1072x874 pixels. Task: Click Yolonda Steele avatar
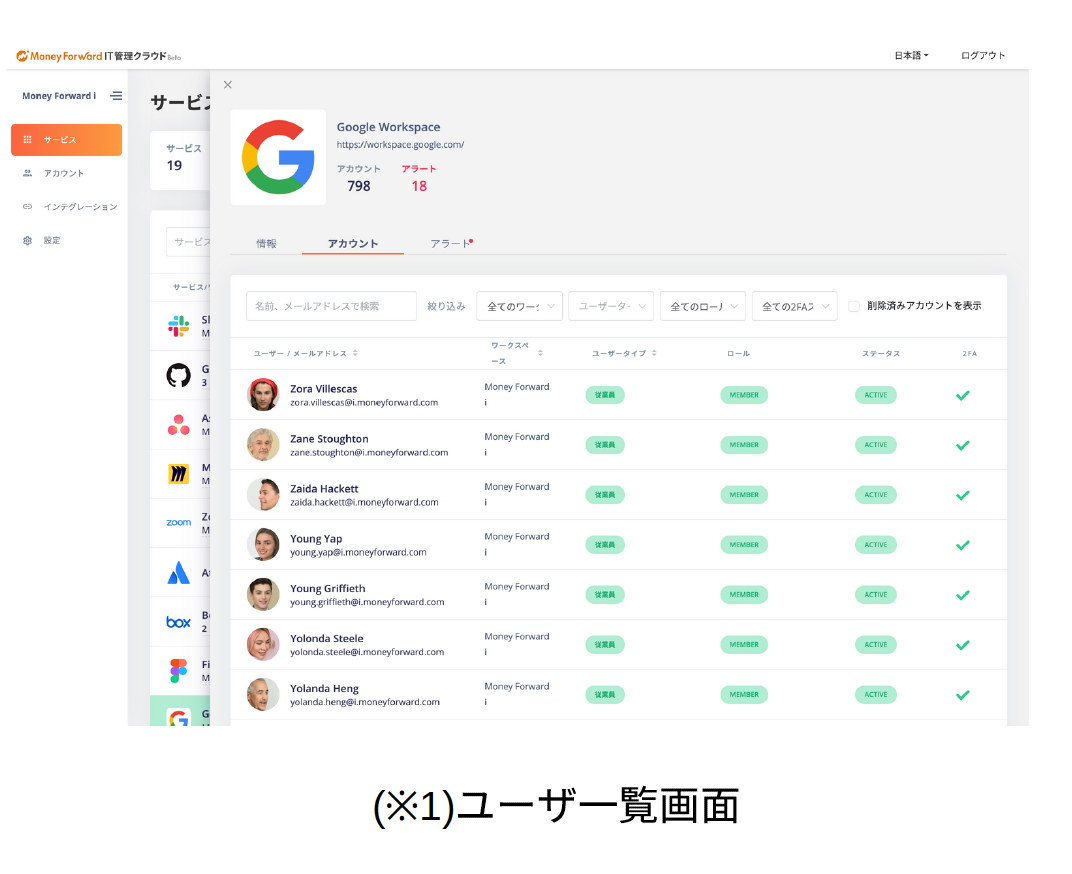coord(263,644)
